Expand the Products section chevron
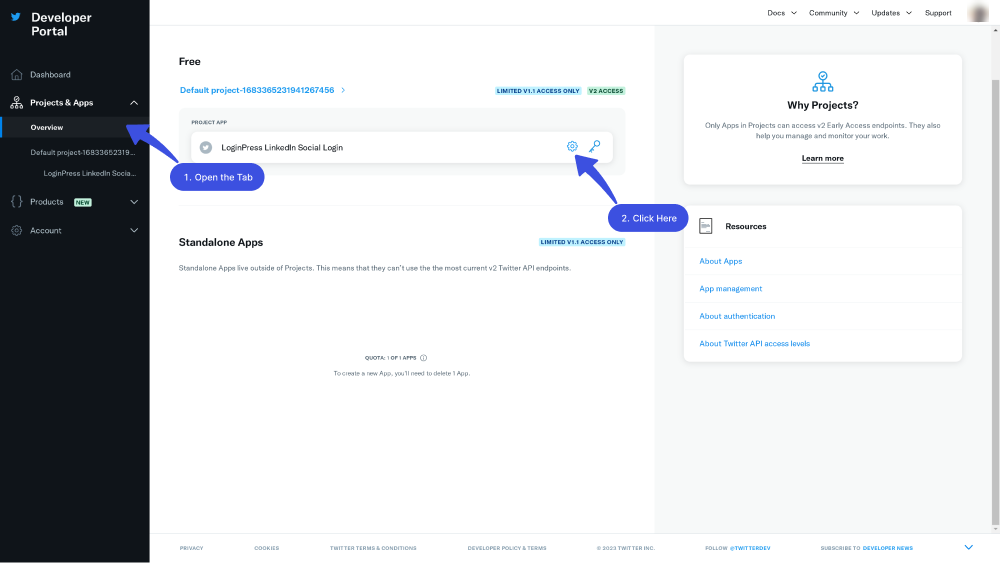 coord(134,202)
